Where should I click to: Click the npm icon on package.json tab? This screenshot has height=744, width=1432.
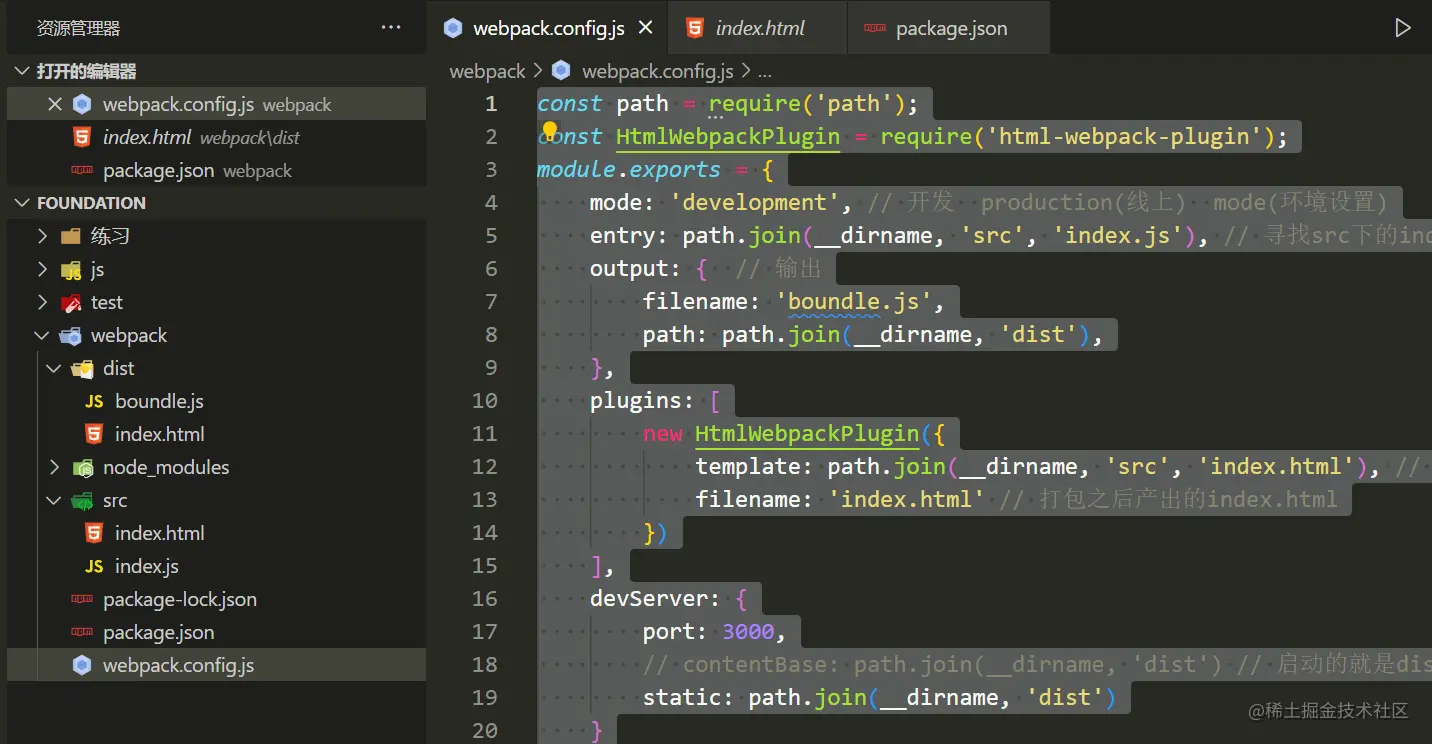point(875,29)
